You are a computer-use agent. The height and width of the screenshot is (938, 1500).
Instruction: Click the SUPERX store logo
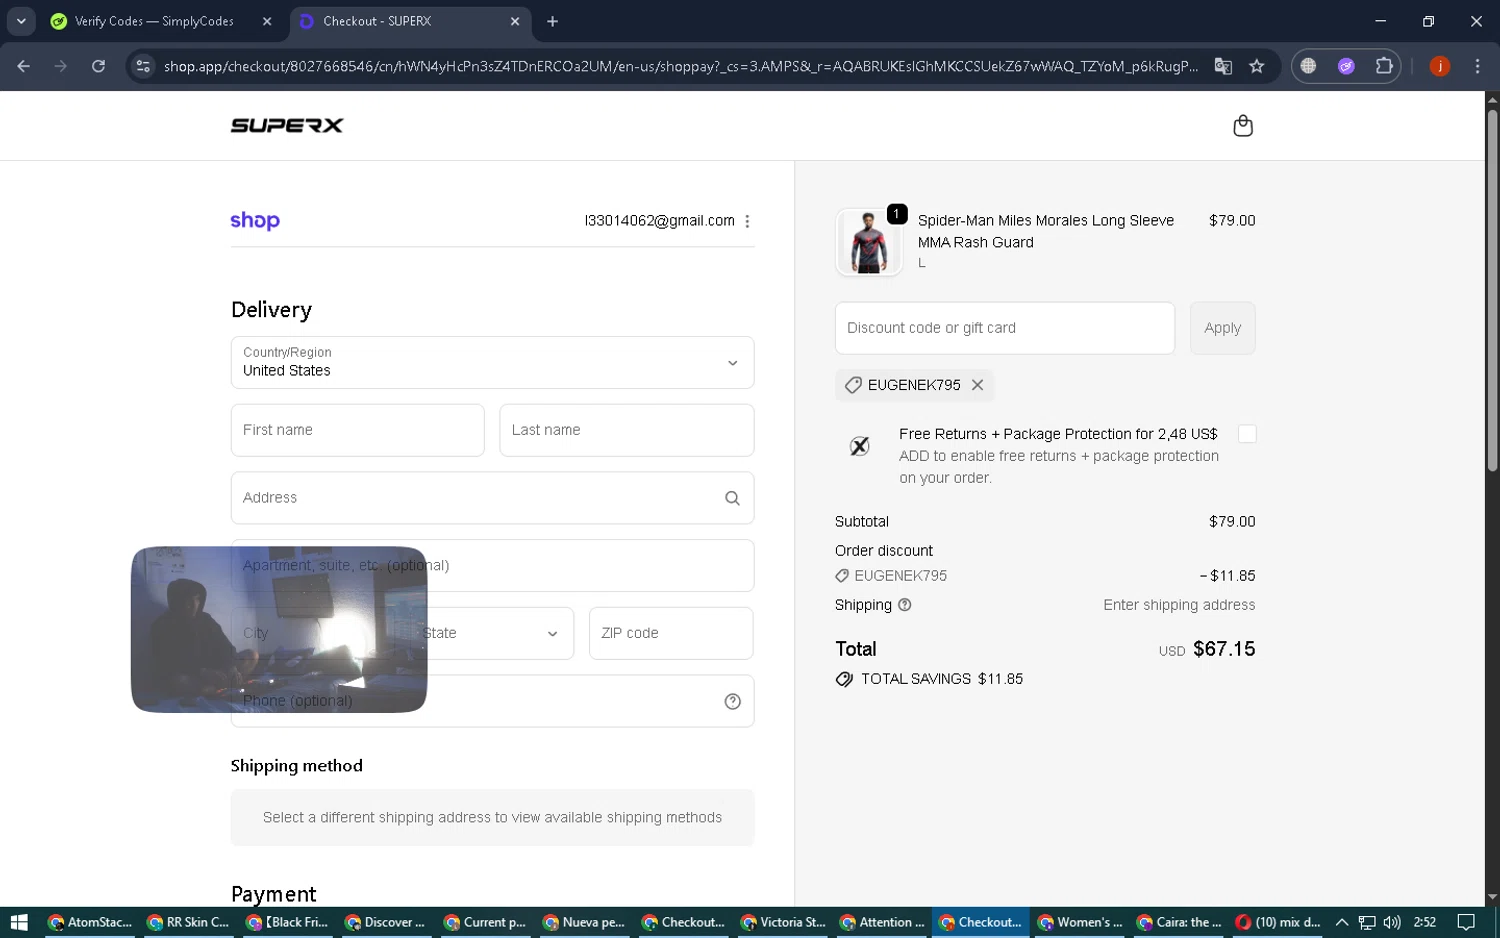[287, 125]
